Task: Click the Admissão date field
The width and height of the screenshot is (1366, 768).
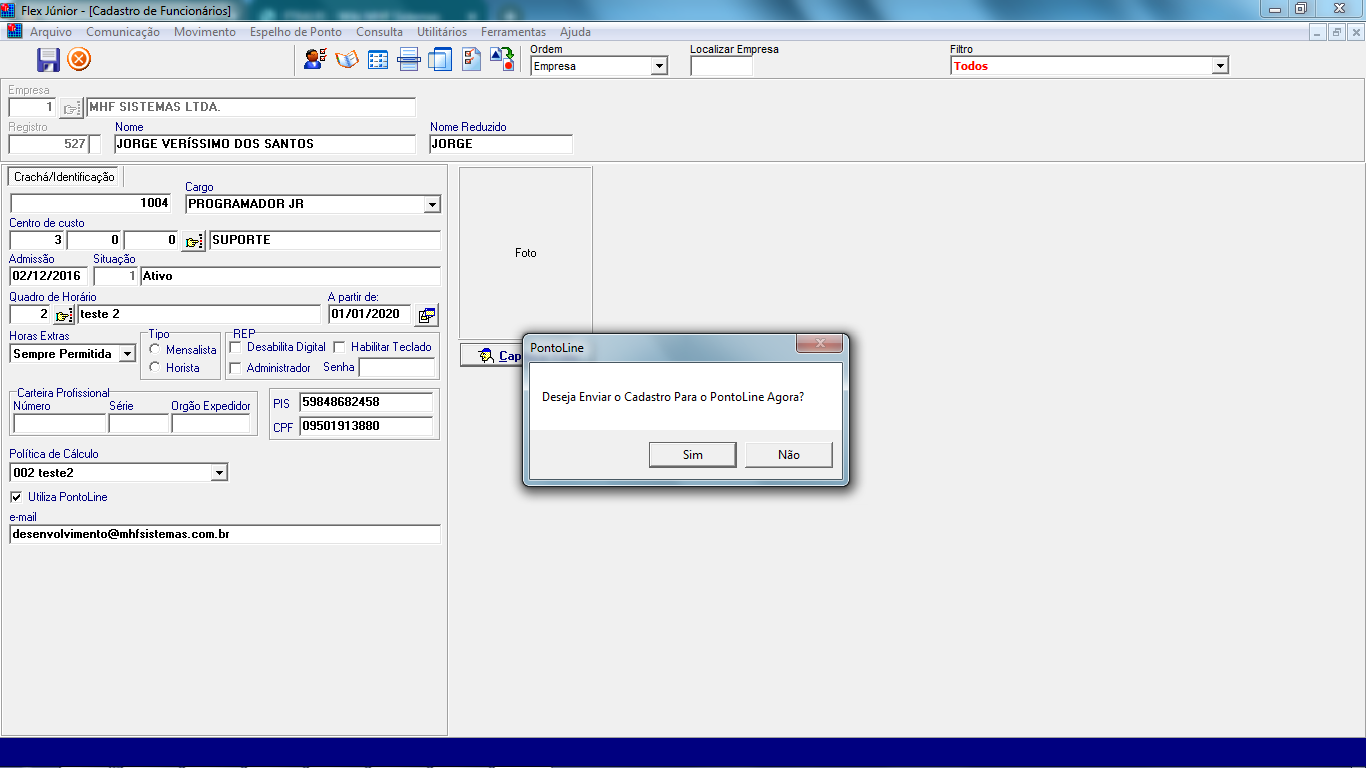Action: 48,276
